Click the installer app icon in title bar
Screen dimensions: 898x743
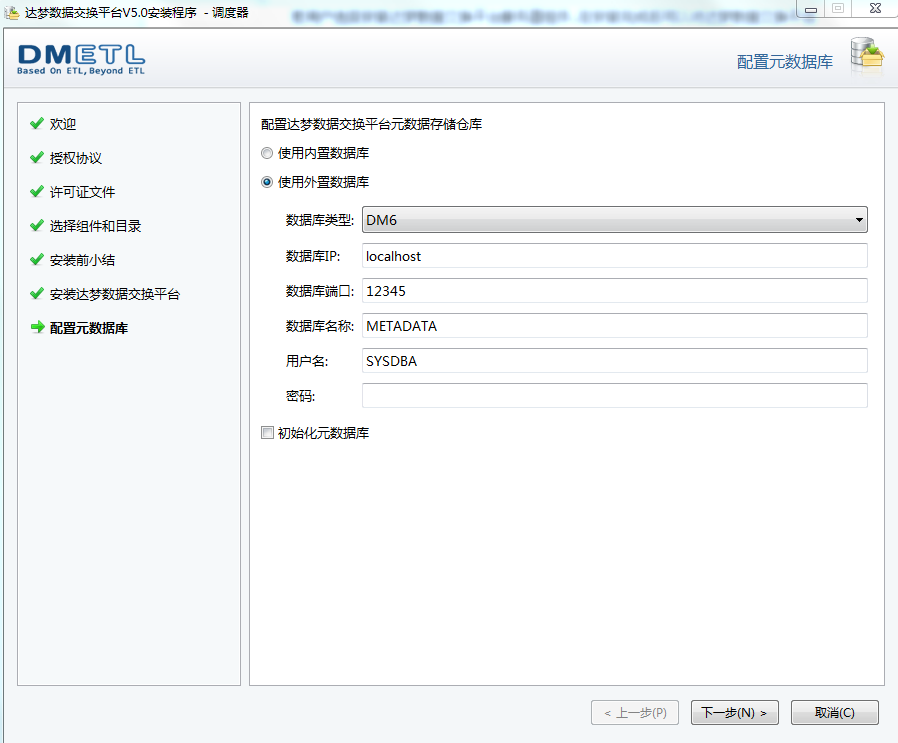[x=11, y=11]
